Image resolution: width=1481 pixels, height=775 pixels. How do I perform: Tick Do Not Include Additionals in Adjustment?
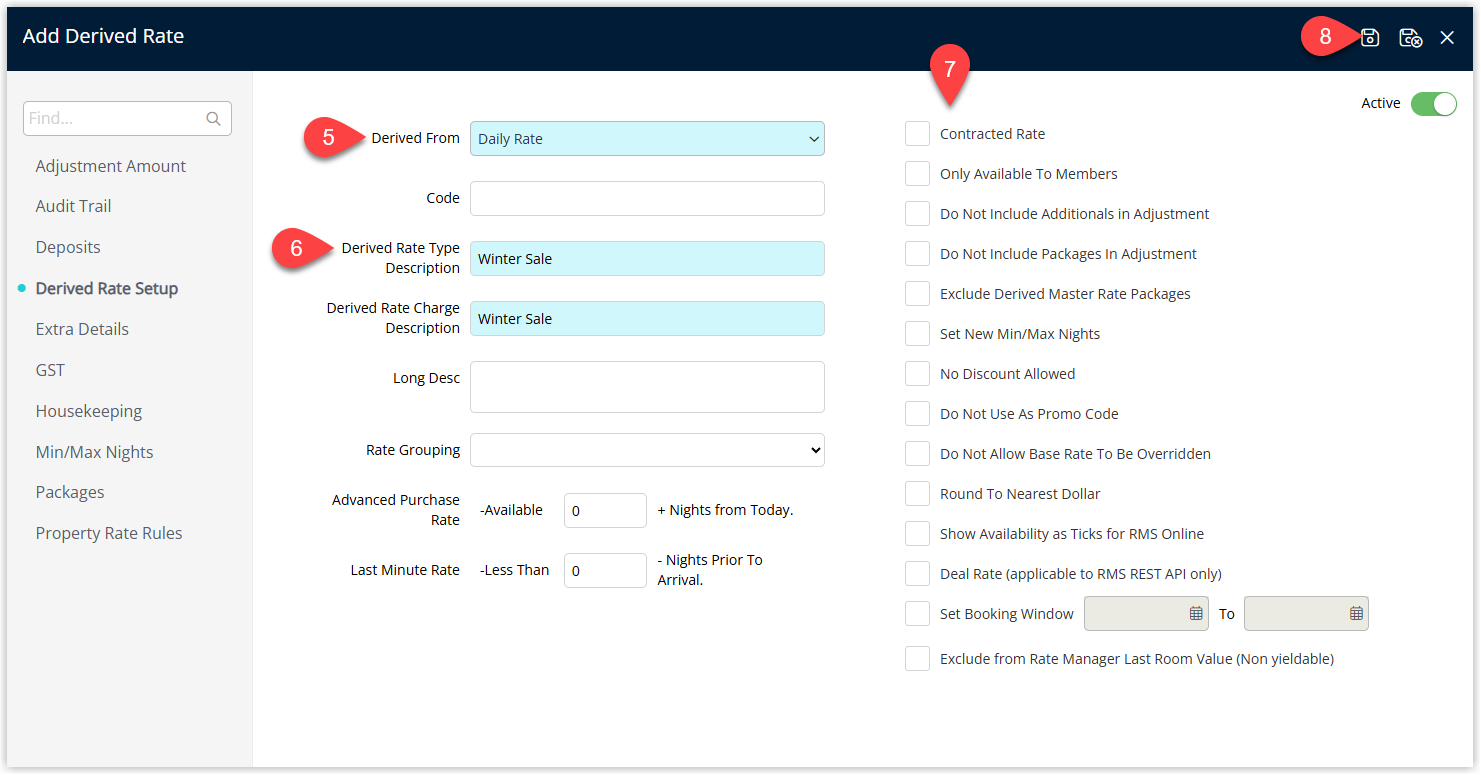pos(917,213)
